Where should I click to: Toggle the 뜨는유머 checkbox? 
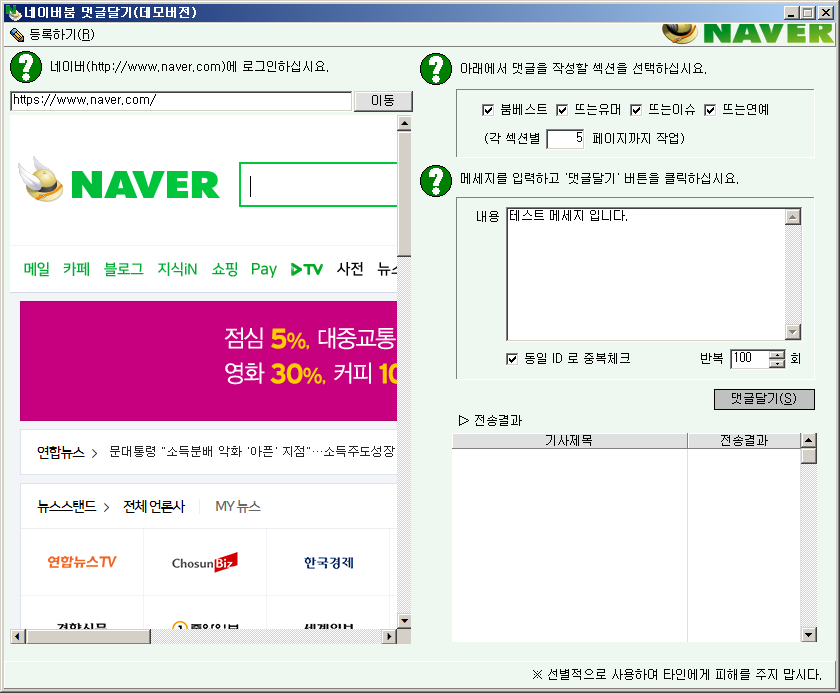[562, 110]
